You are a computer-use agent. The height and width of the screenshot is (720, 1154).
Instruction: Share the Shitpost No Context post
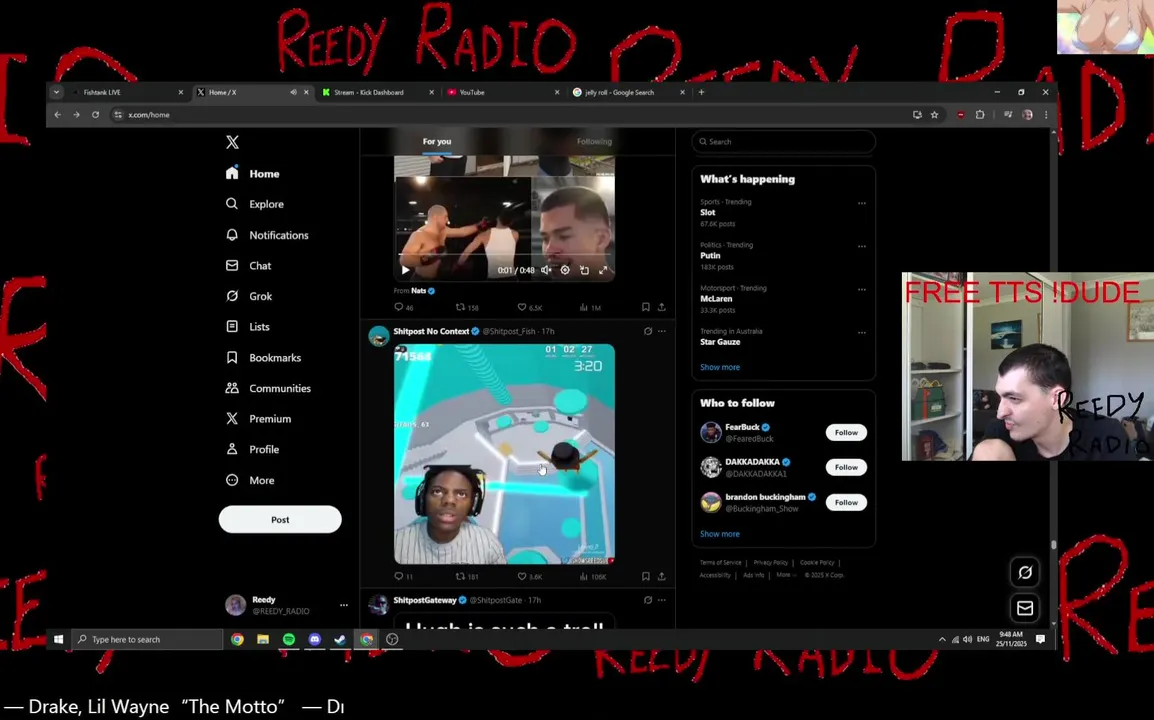tap(662, 576)
